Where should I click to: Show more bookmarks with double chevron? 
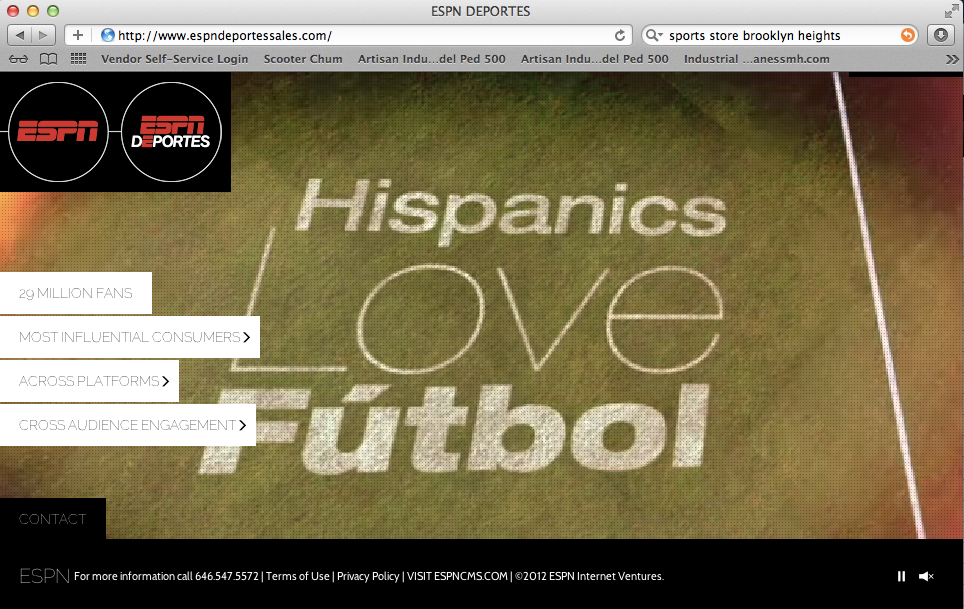tap(952, 59)
